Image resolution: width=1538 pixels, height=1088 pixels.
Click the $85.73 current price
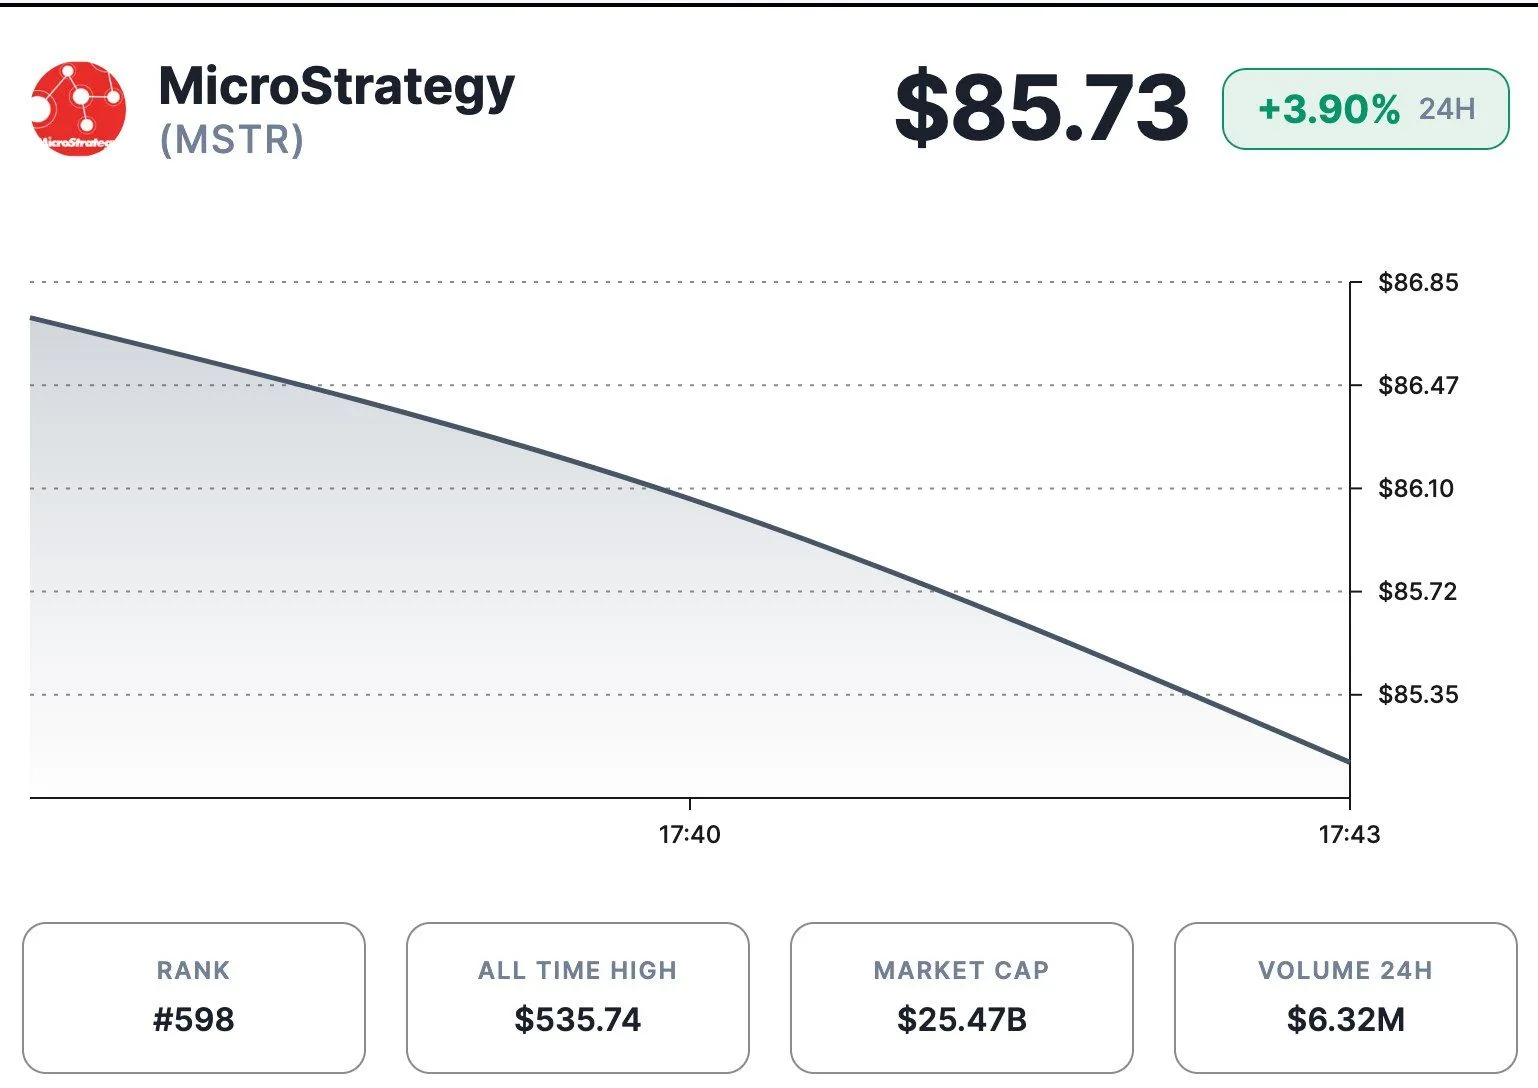1042,107
